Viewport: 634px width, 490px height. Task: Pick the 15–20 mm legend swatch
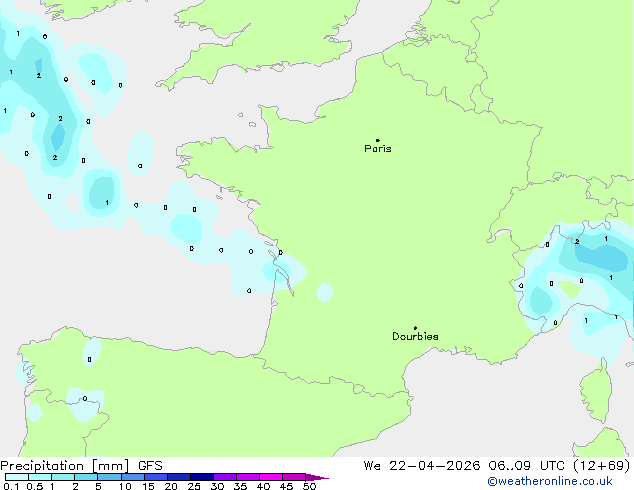click(x=155, y=477)
